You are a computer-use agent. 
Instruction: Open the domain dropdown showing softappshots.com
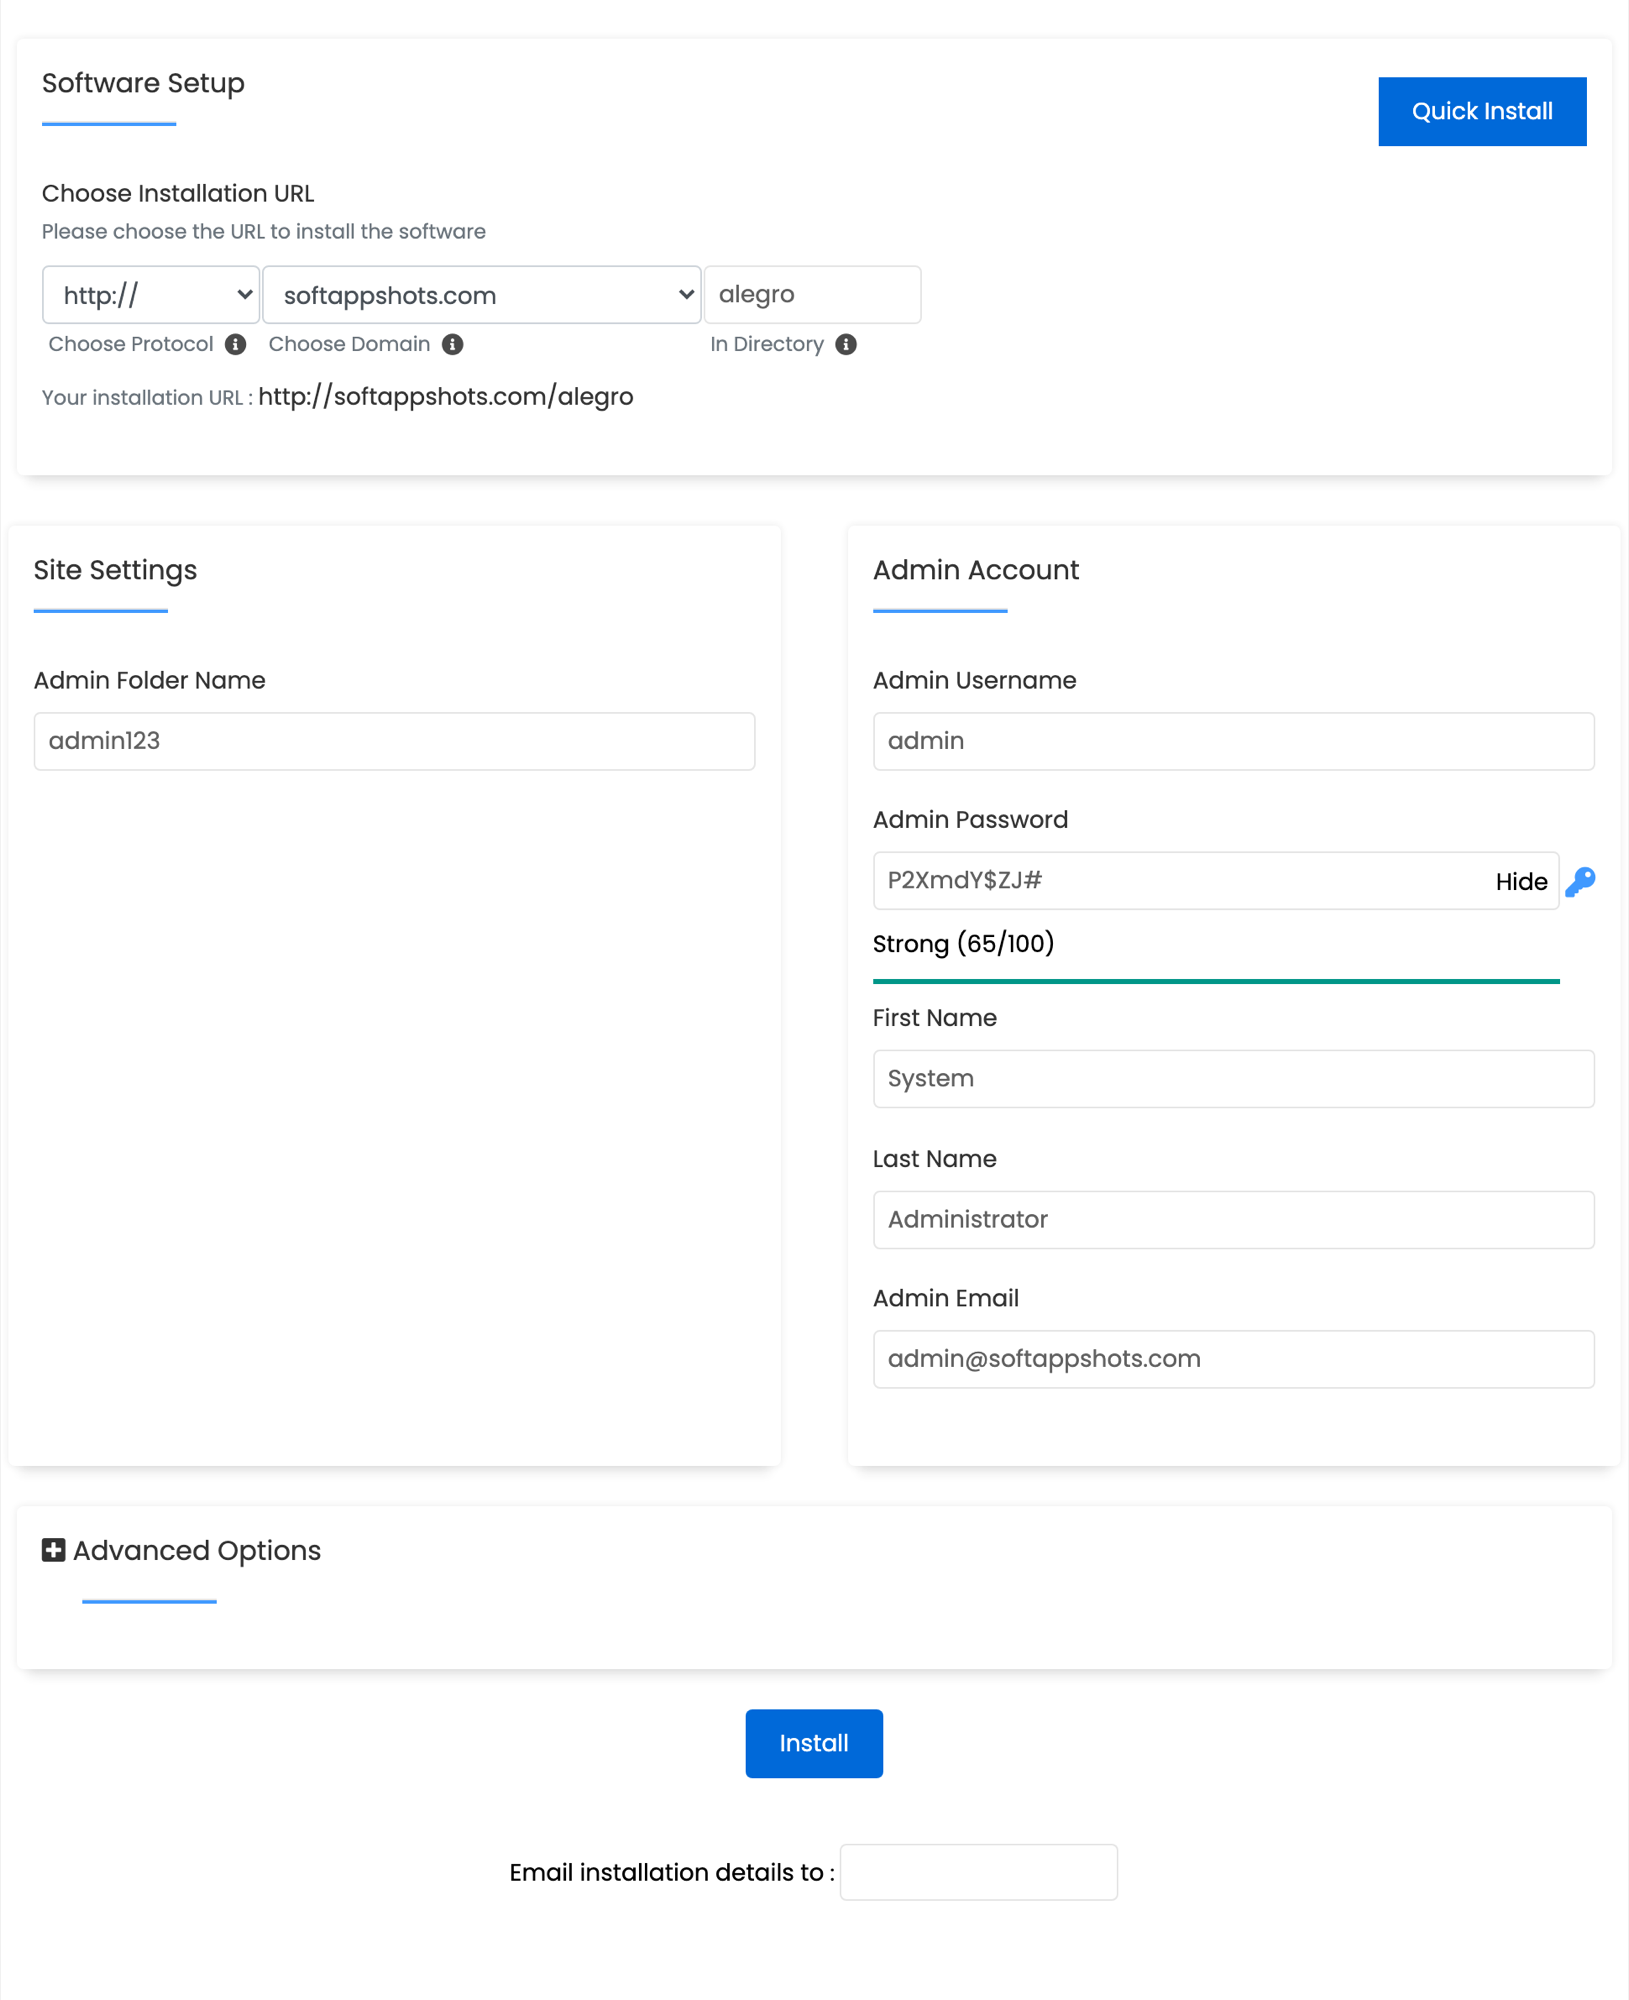[481, 294]
